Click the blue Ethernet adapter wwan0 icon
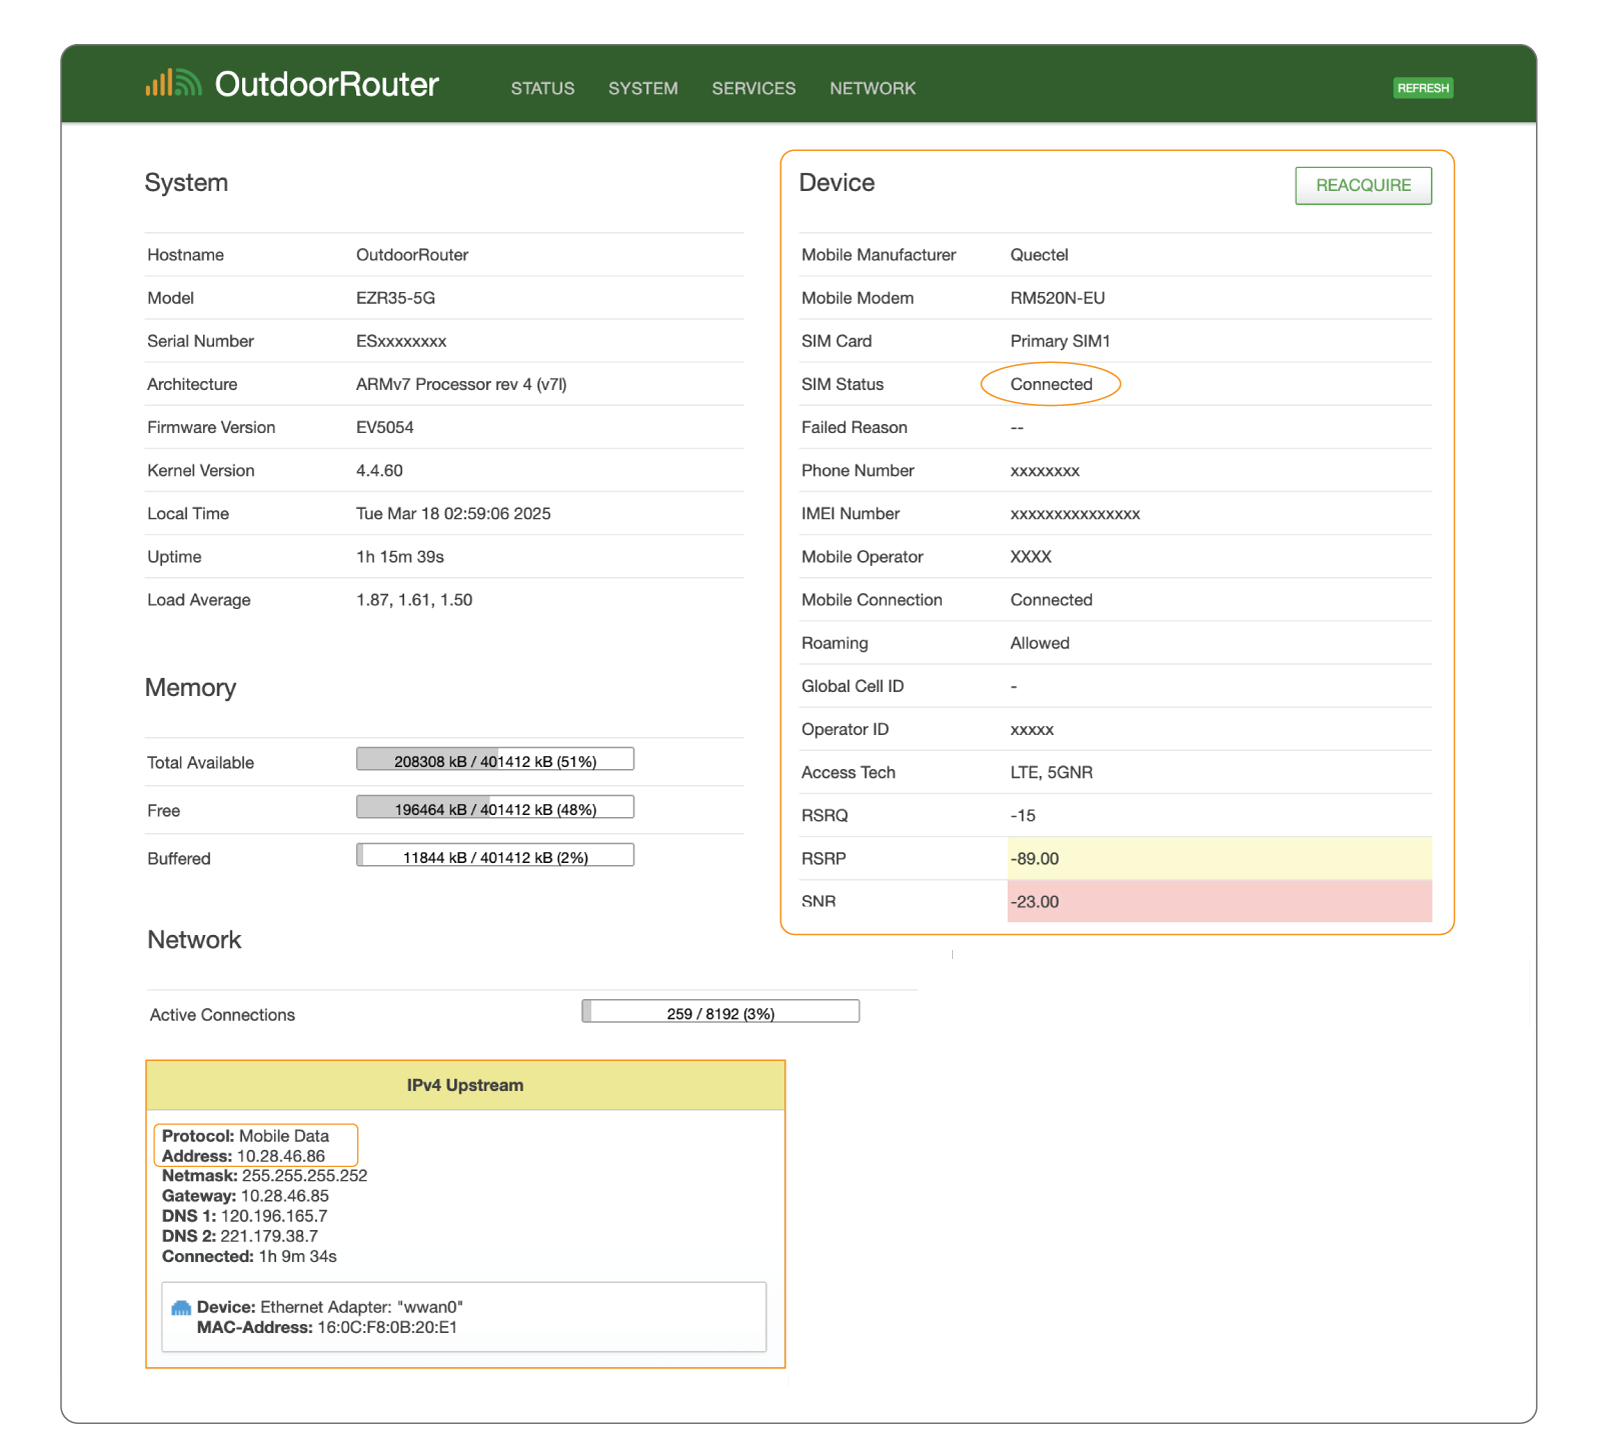 pos(181,1308)
